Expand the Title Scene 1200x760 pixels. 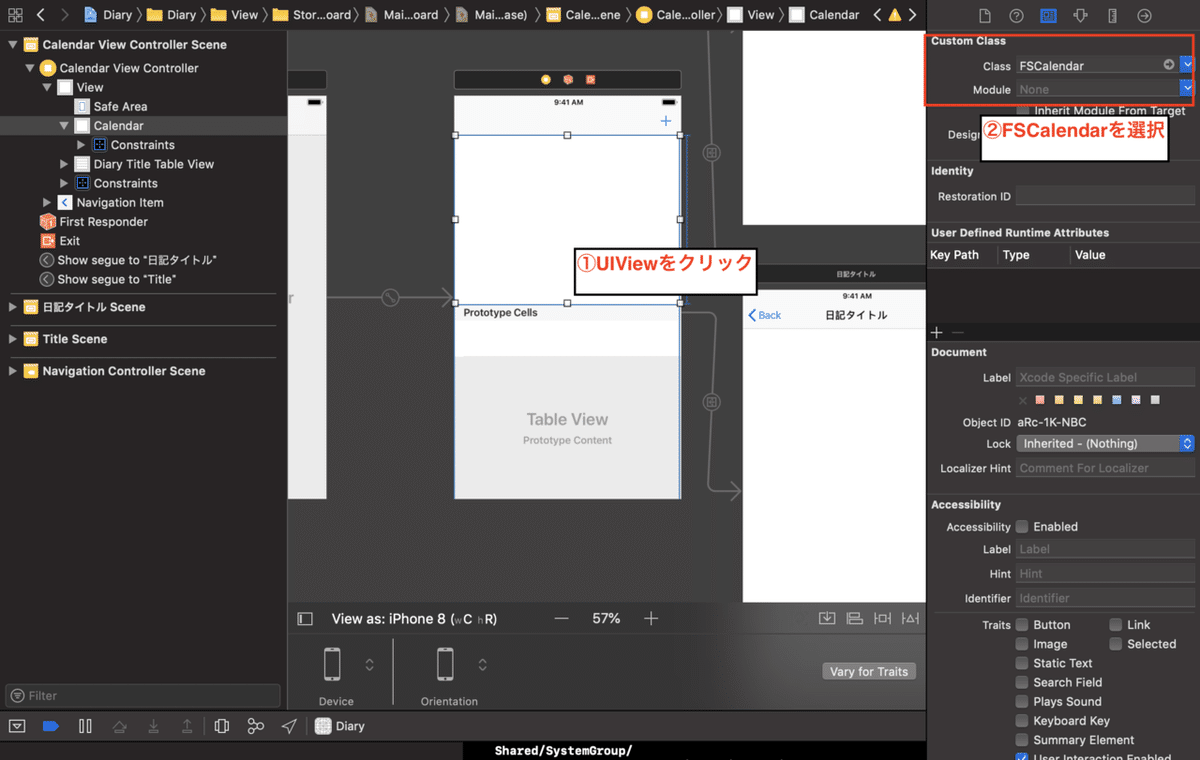coord(13,339)
